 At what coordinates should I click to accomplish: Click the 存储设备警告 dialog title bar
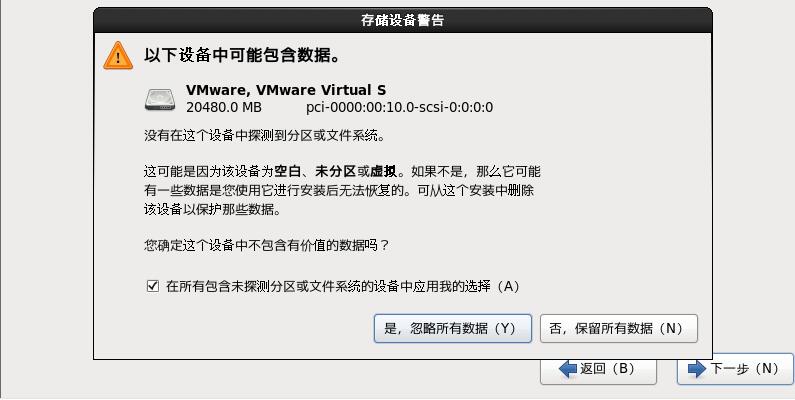[x=403, y=20]
